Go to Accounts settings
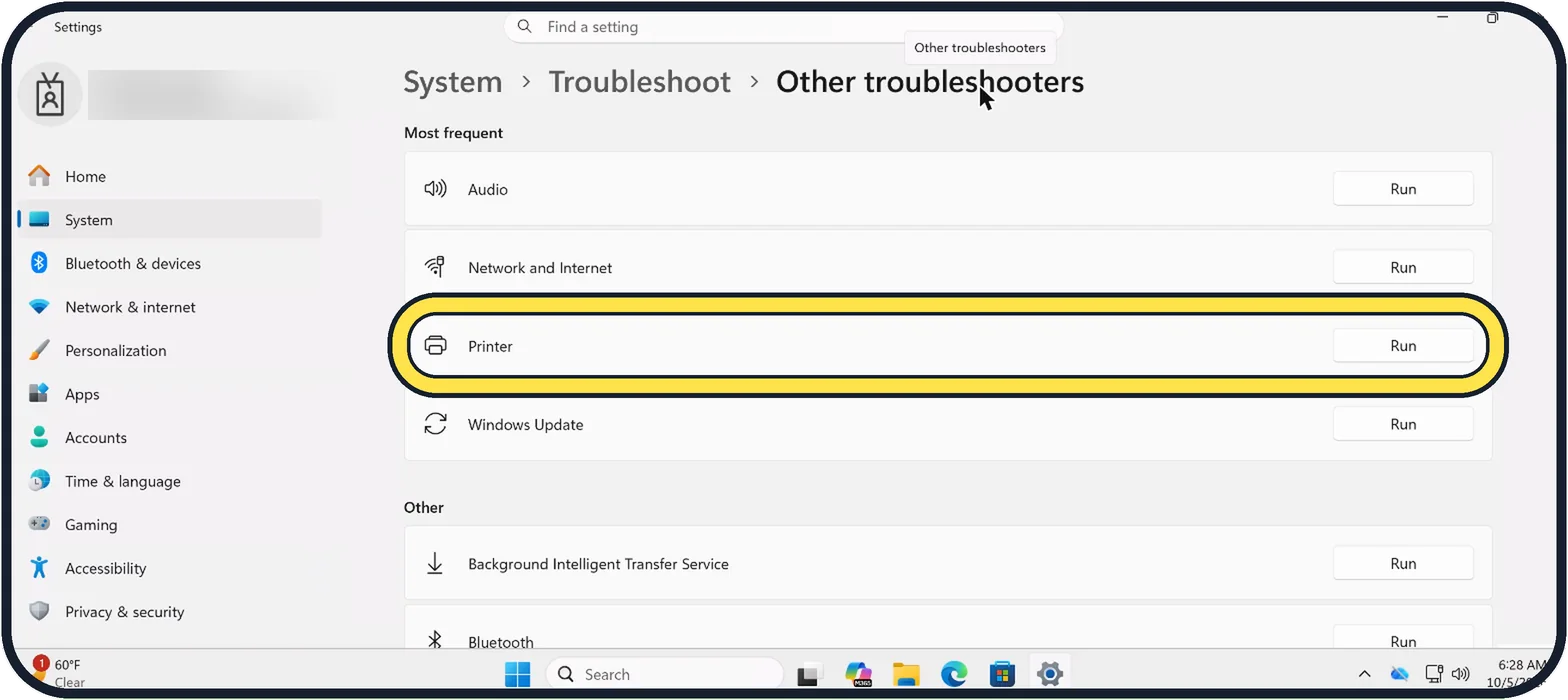 tap(169, 437)
